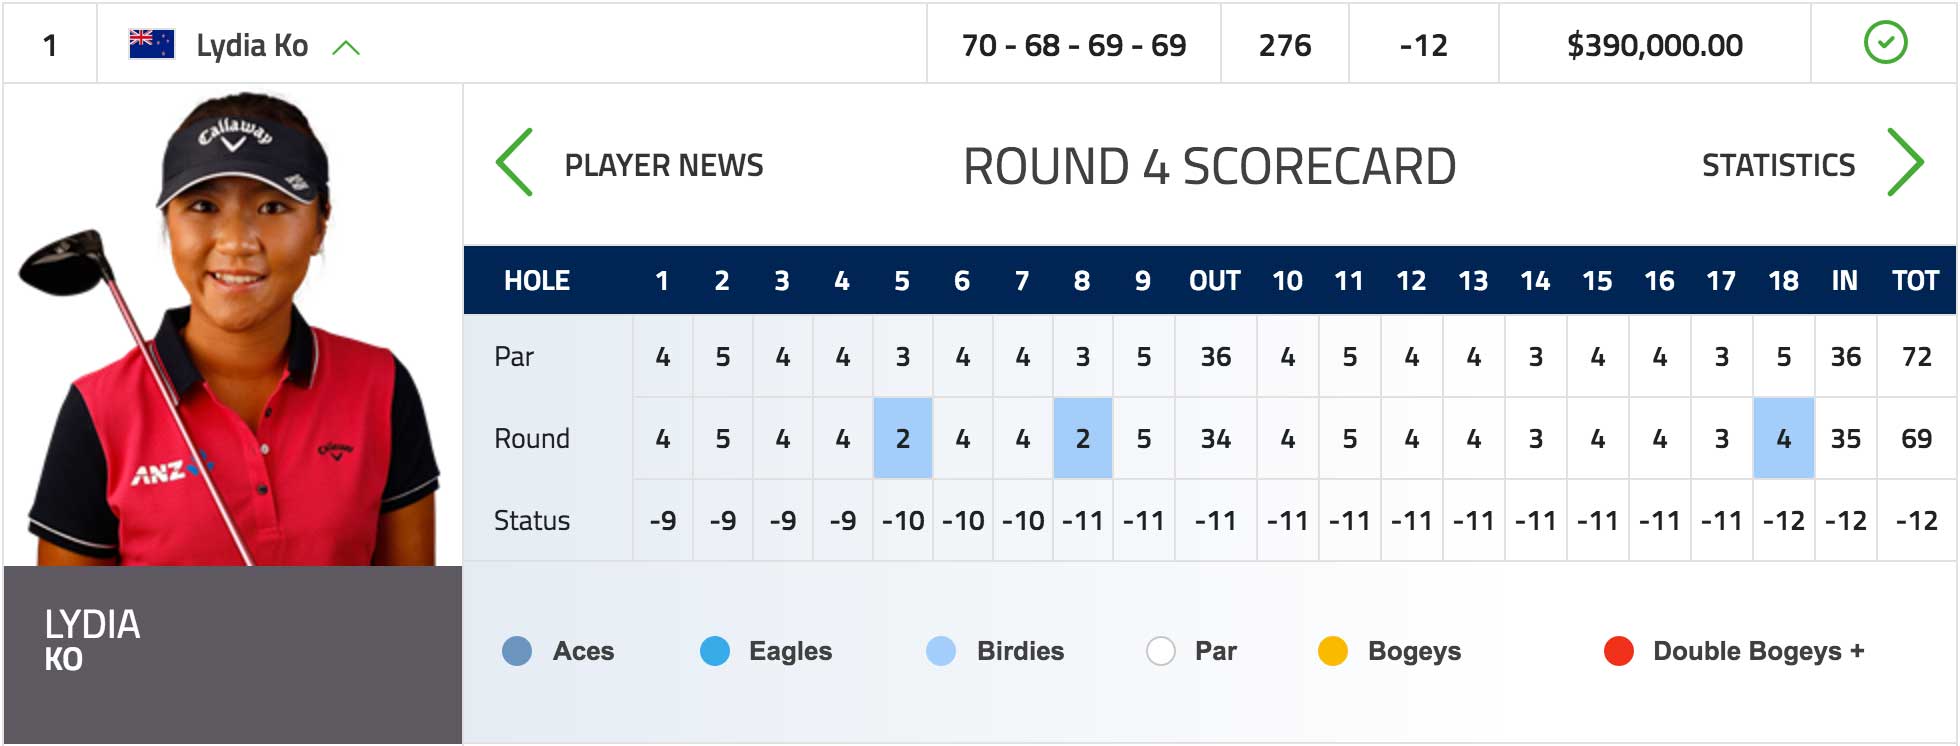1960x746 pixels.
Task: Select the birdie score on hole 5
Action: (903, 438)
